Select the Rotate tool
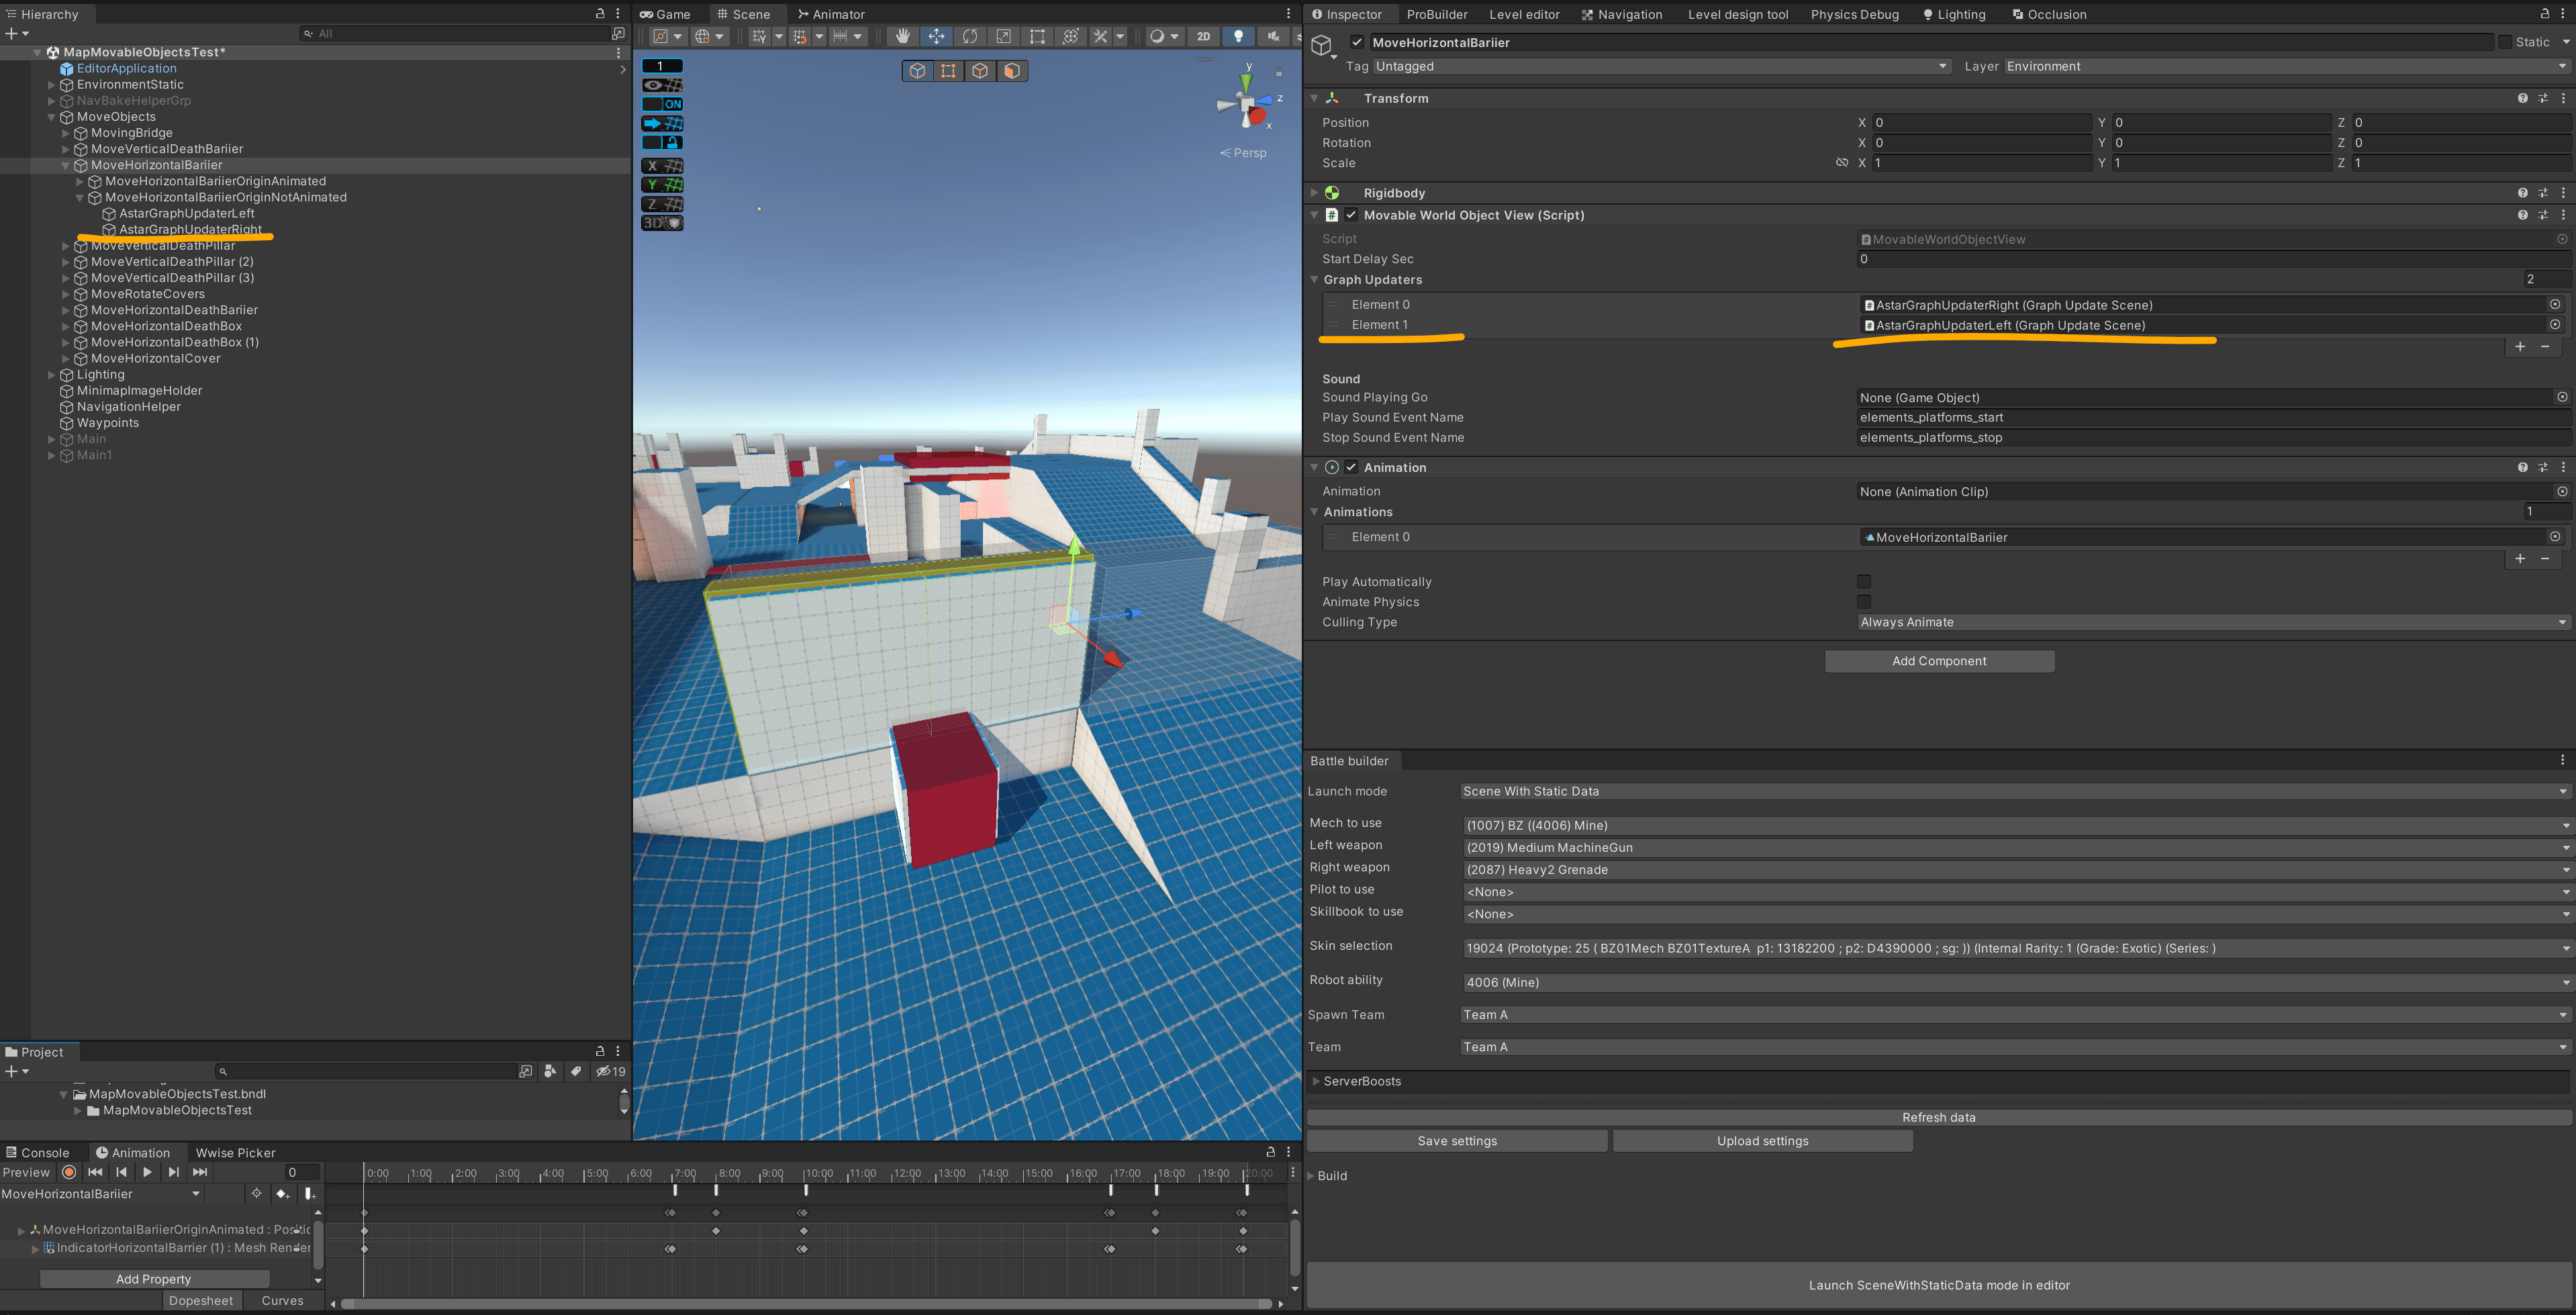The width and height of the screenshot is (2576, 1315). [x=970, y=36]
